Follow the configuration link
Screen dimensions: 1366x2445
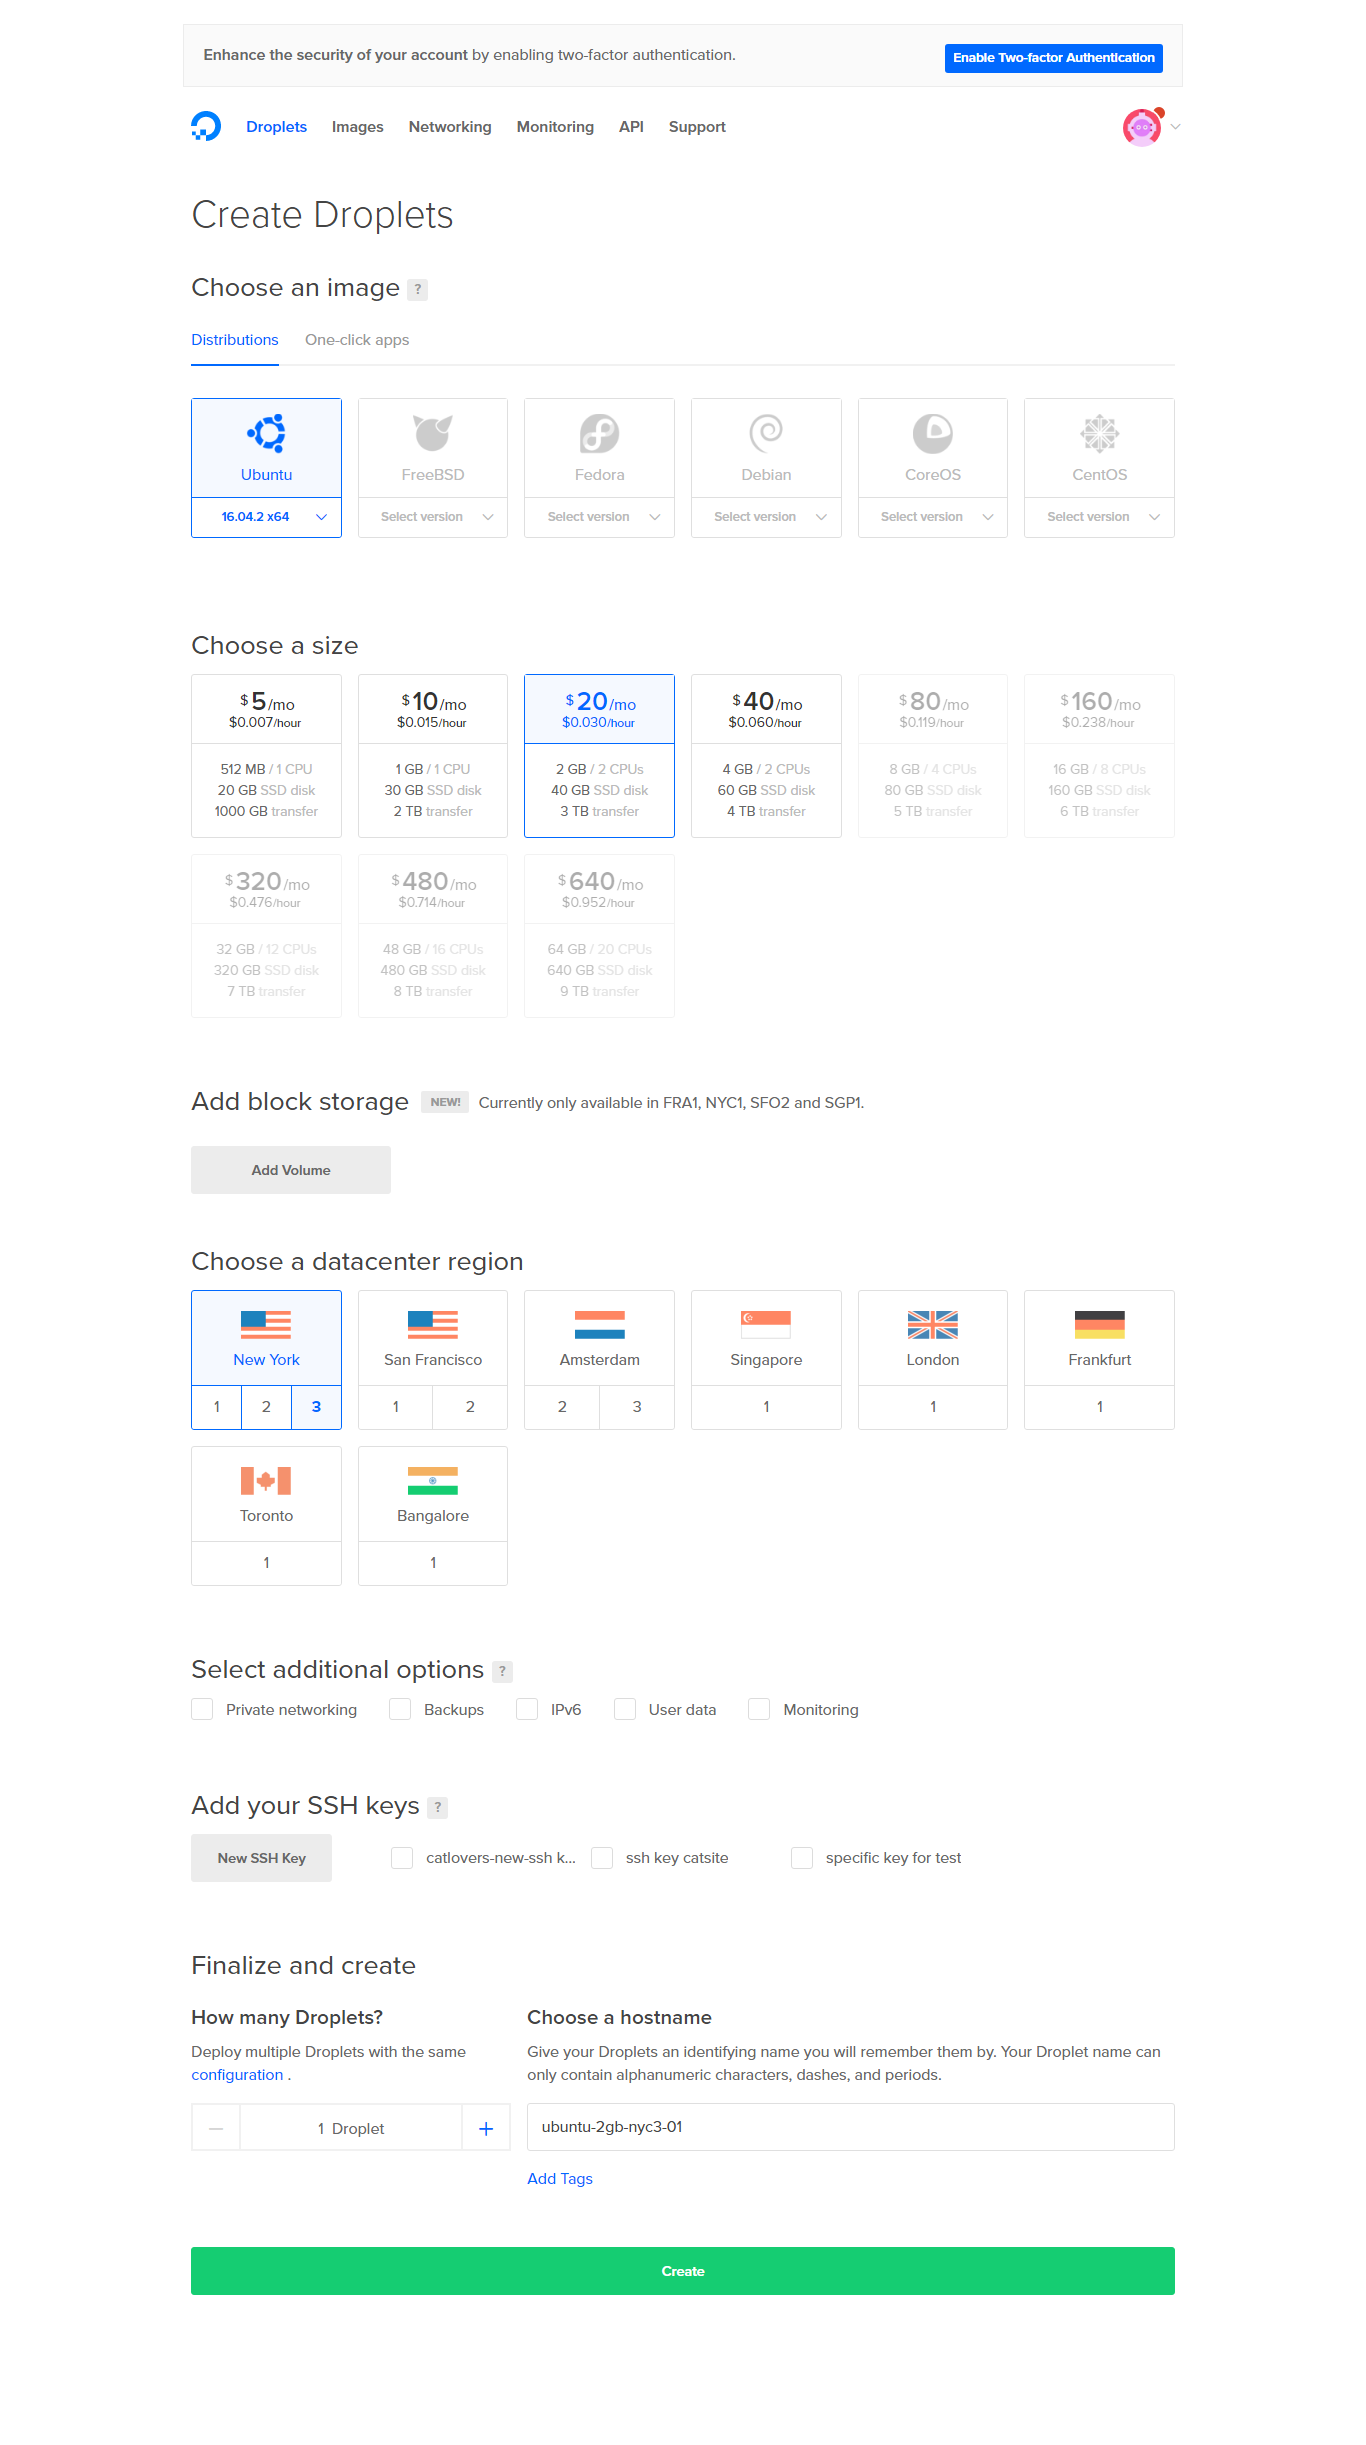point(237,2075)
